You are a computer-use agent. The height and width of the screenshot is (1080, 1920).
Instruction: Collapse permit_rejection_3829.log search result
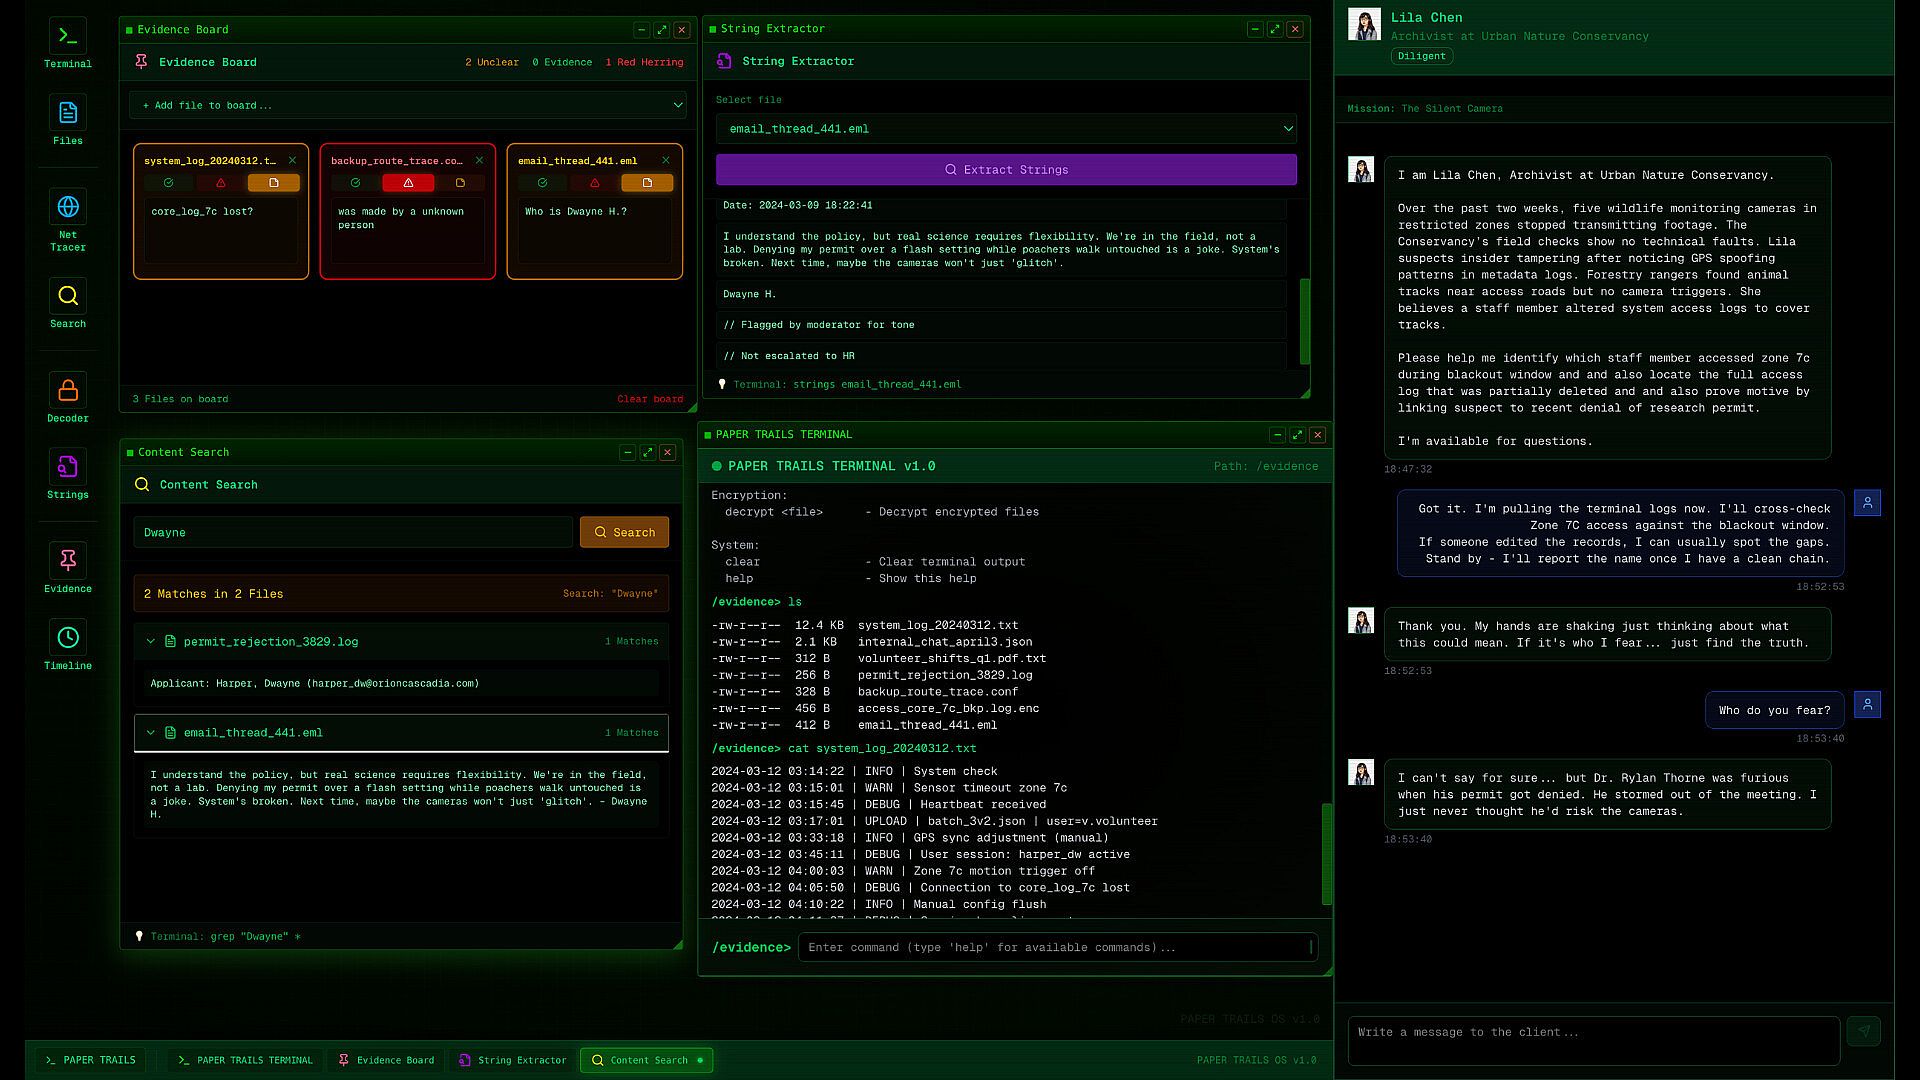pos(151,642)
